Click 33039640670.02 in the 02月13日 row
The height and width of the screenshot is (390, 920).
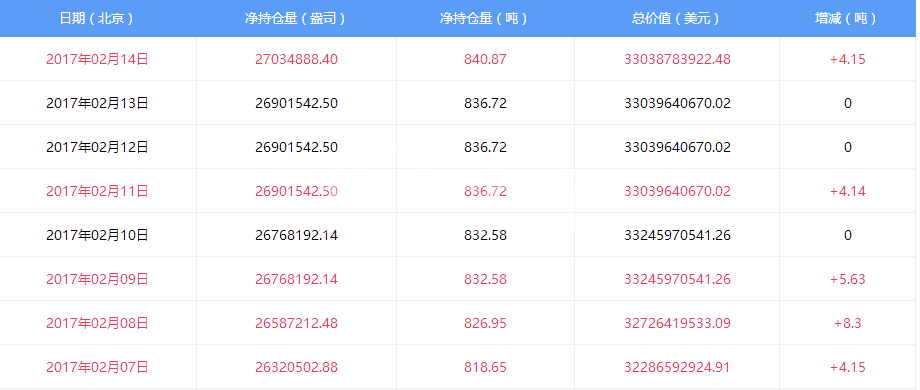(x=678, y=103)
